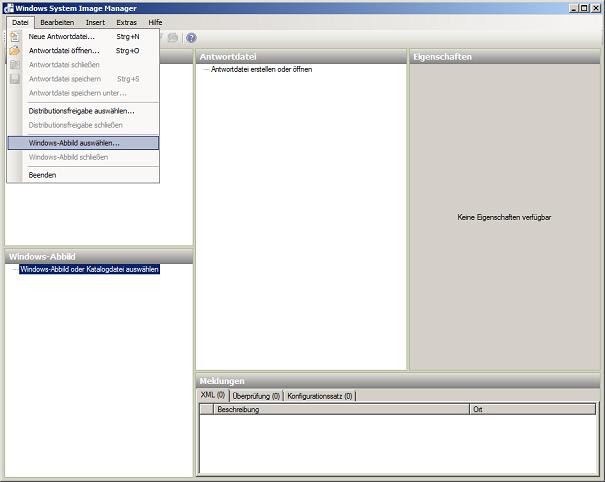
Task: Click the Keine Eigenschaften verfügbar text
Action: (x=504, y=217)
